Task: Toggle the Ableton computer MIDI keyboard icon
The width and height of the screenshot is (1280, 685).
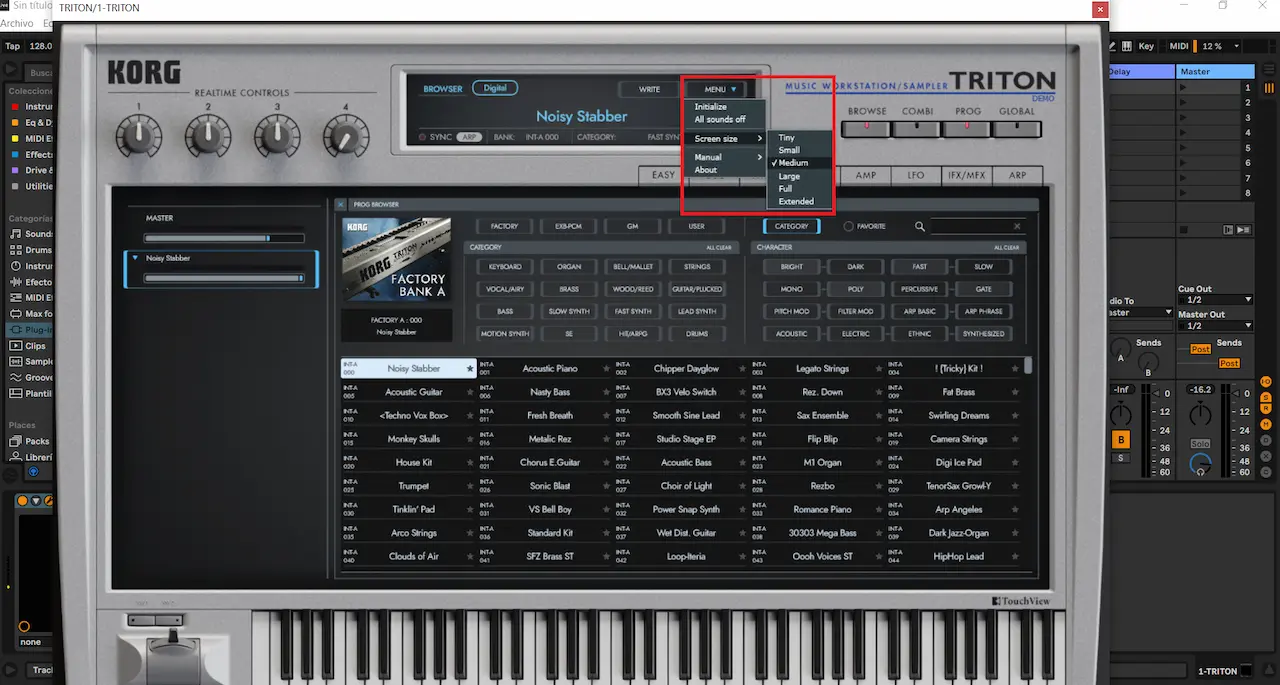Action: [1127, 46]
